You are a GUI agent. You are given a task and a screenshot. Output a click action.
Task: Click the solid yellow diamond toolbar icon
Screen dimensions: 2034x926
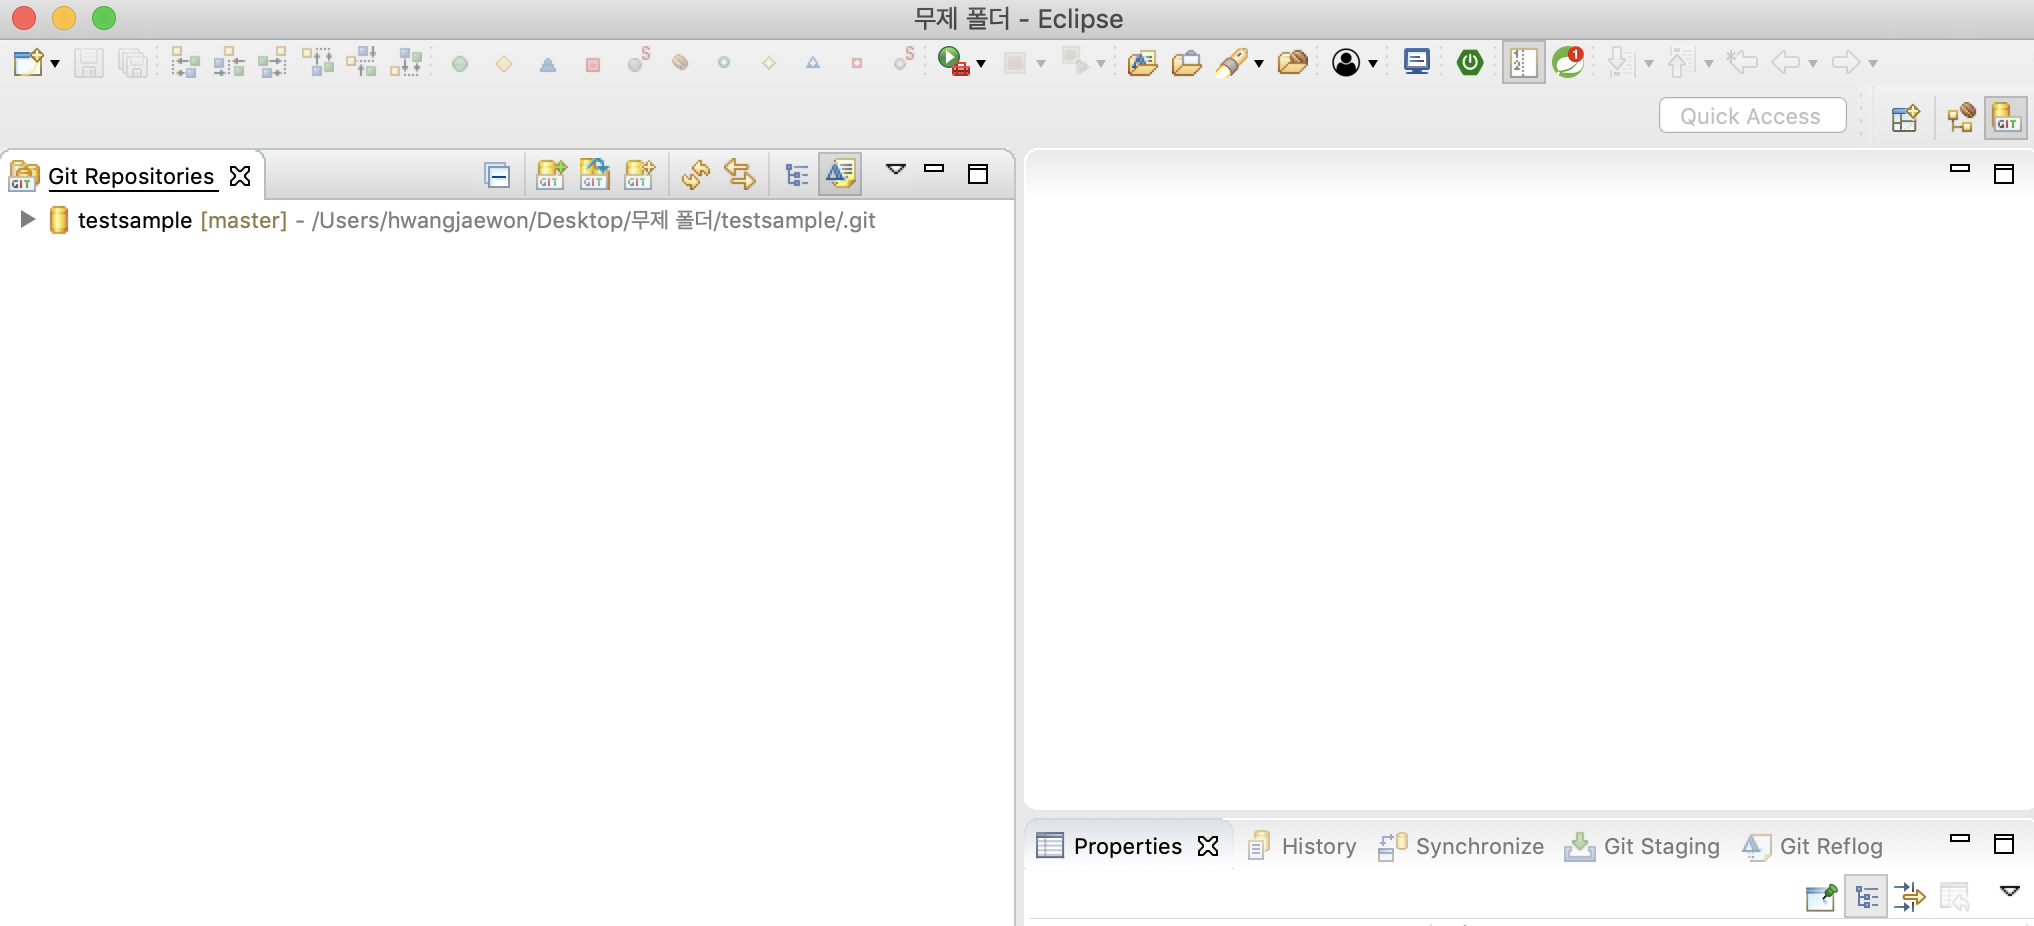tap(504, 64)
